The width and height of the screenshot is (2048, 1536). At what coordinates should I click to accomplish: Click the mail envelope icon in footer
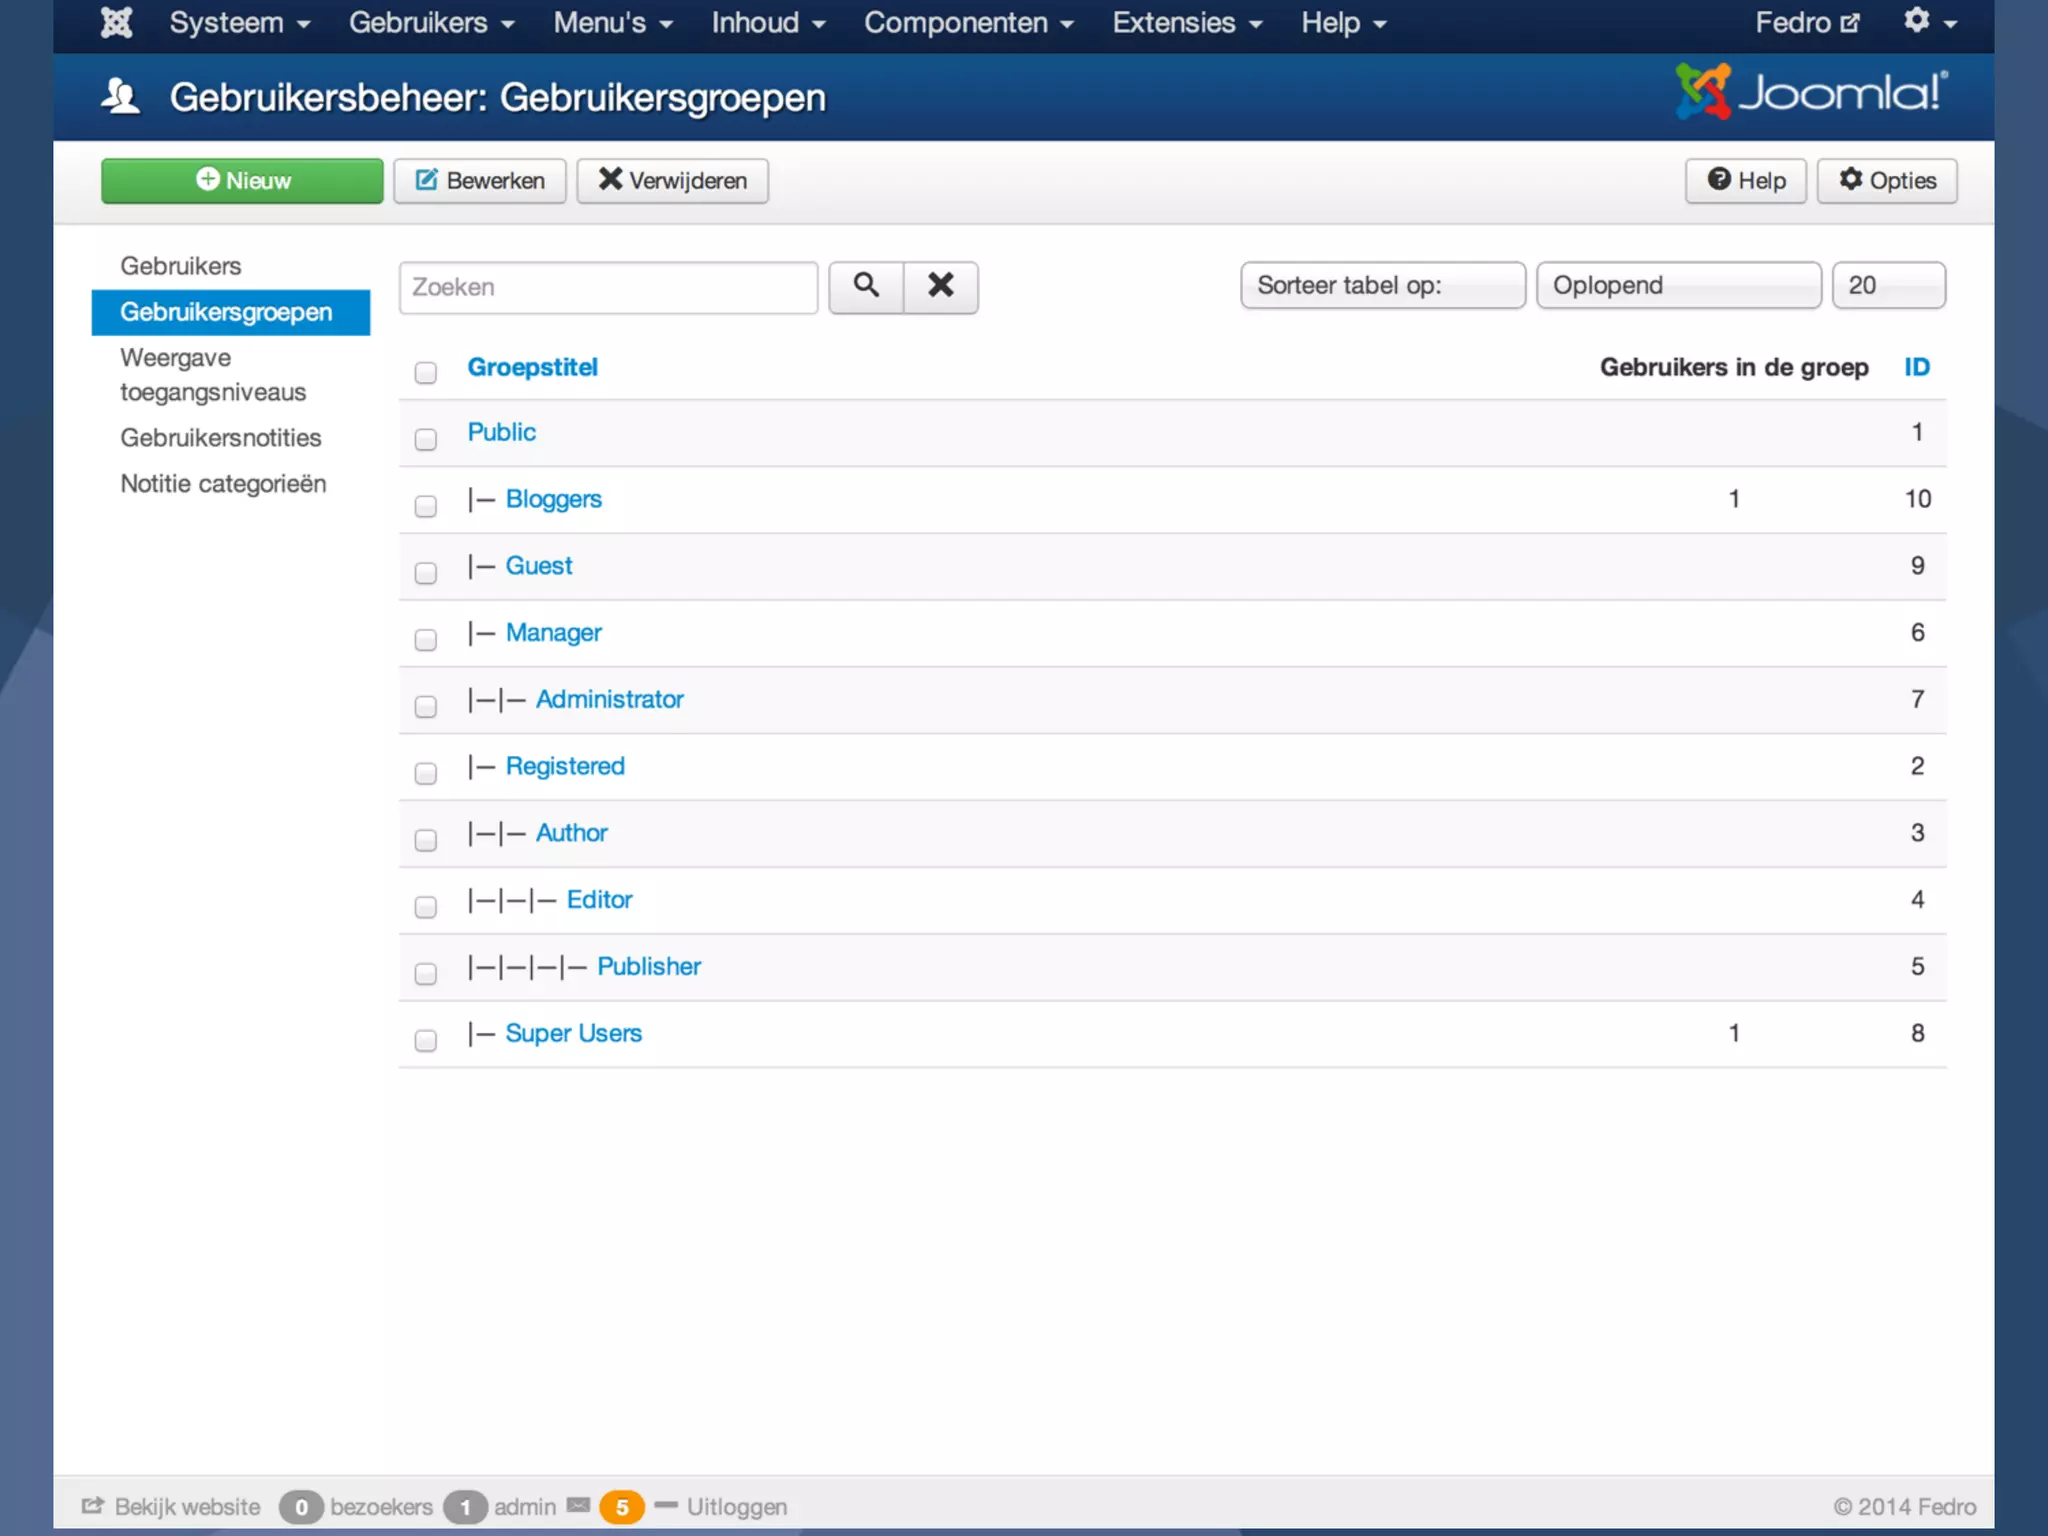click(578, 1505)
